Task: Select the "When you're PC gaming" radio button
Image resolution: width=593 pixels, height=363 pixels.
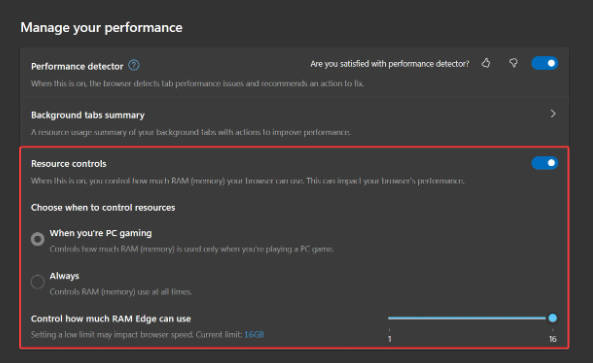Action: (37, 239)
